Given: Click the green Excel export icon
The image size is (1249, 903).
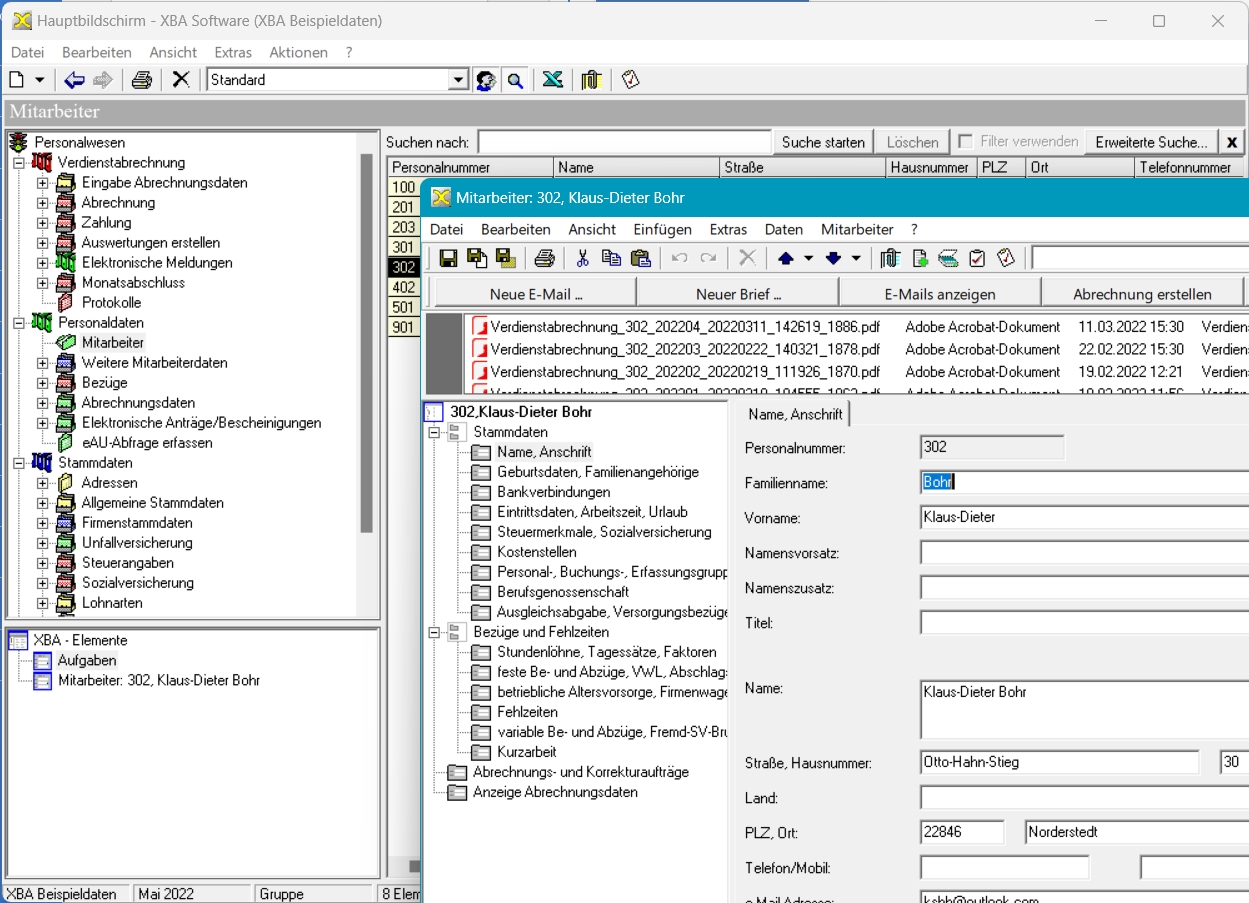Looking at the screenshot, I should (x=552, y=80).
